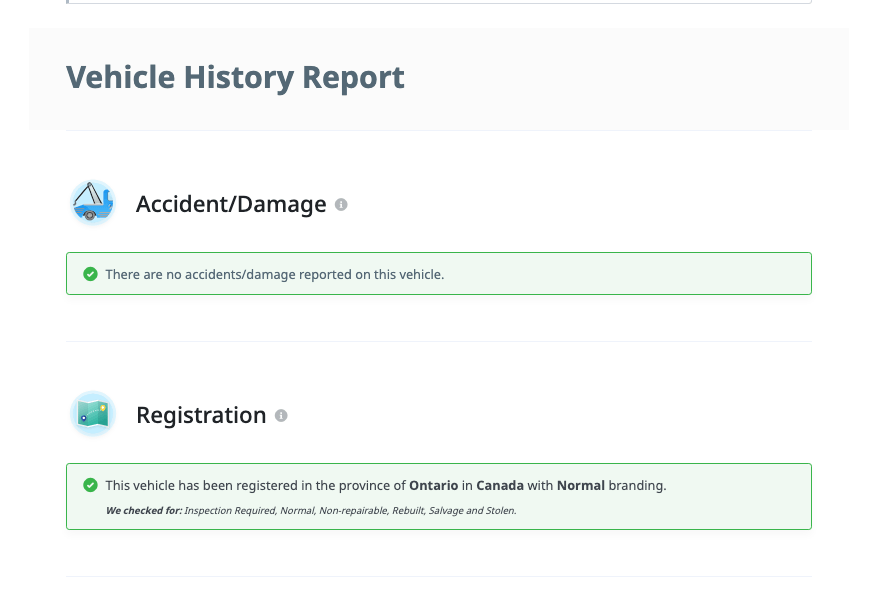This screenshot has height=597, width=879.
Task: Select the Registration section title
Action: click(201, 415)
